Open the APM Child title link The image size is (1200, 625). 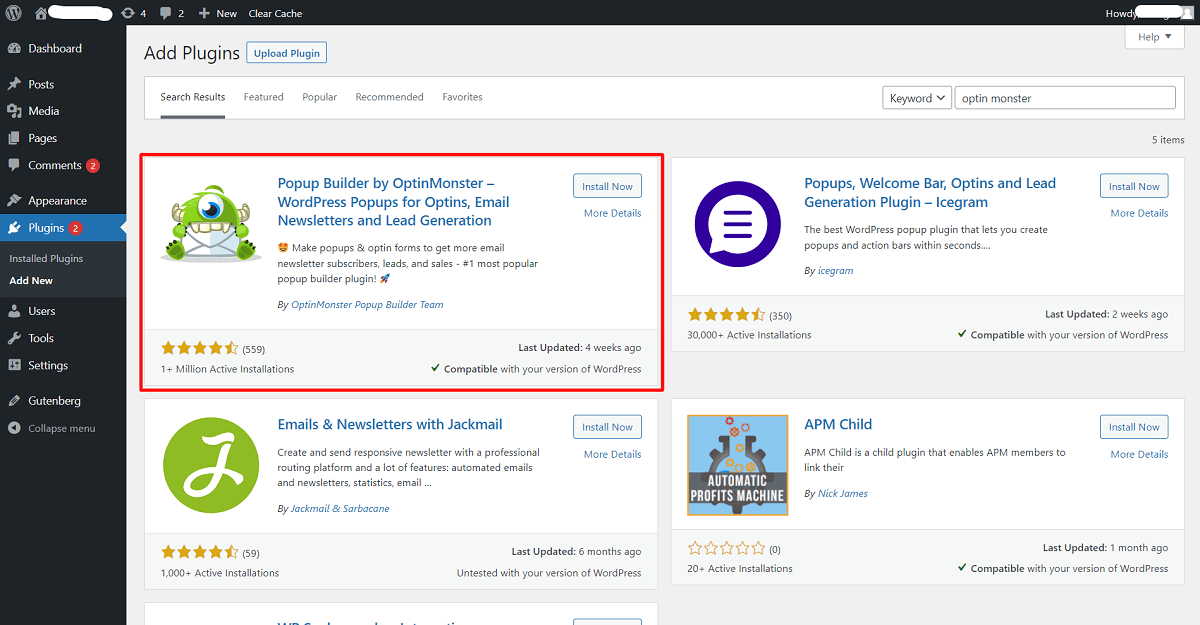(x=838, y=424)
